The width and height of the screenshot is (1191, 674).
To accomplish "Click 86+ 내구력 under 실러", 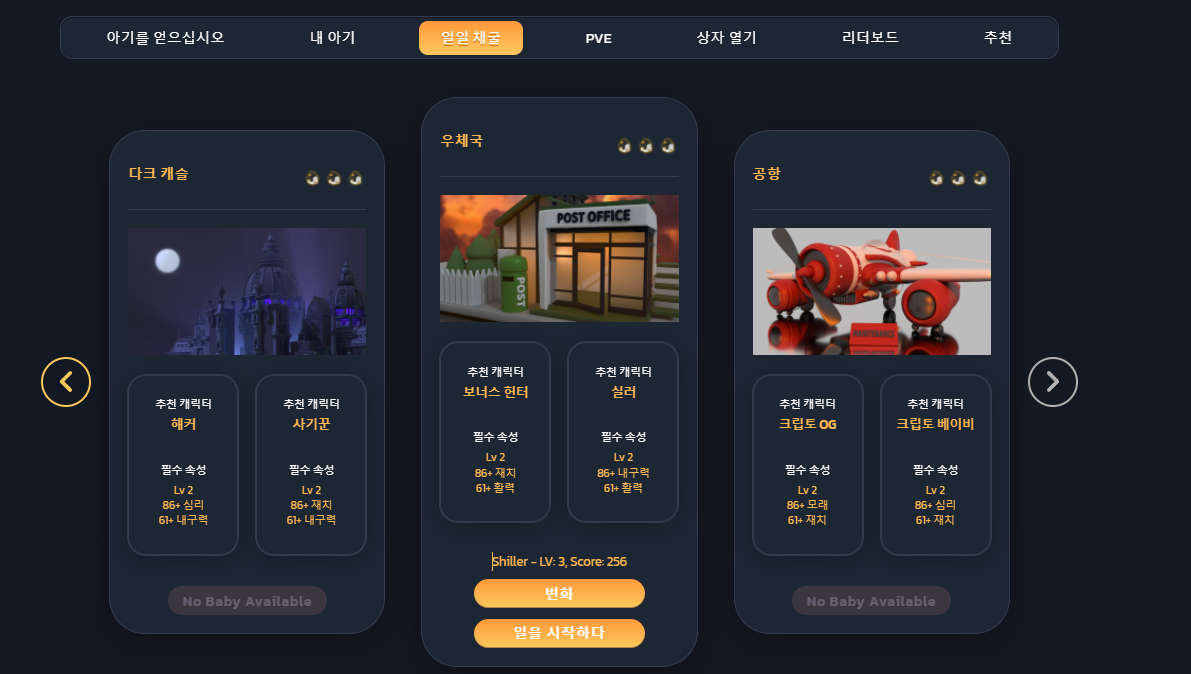I will [x=623, y=473].
